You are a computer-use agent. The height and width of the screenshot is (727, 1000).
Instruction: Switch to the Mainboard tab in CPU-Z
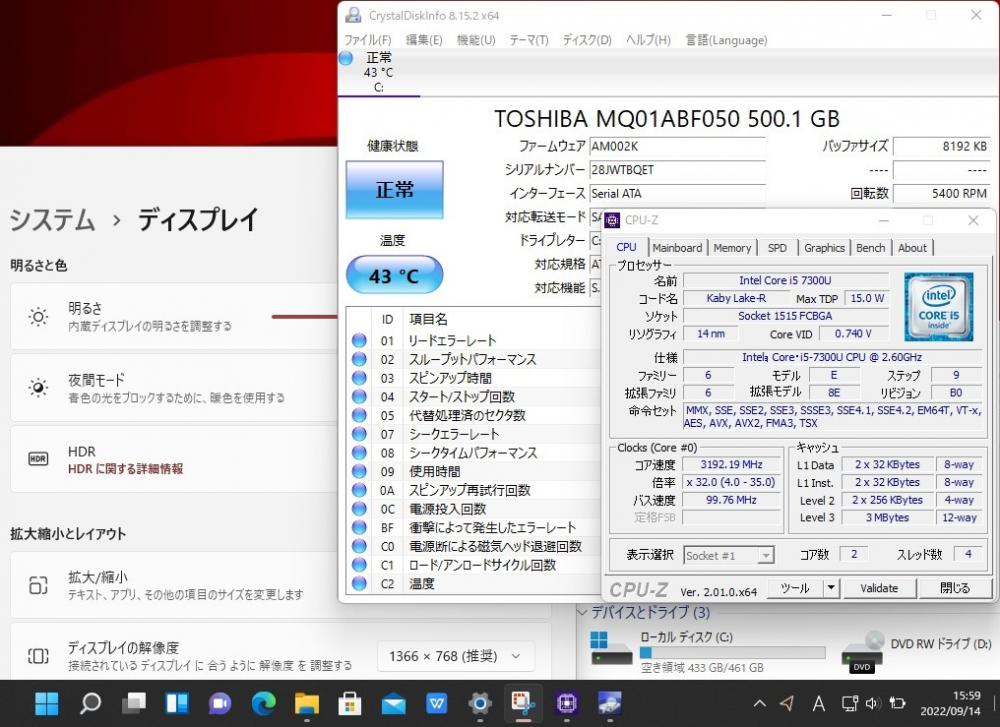[x=677, y=247]
